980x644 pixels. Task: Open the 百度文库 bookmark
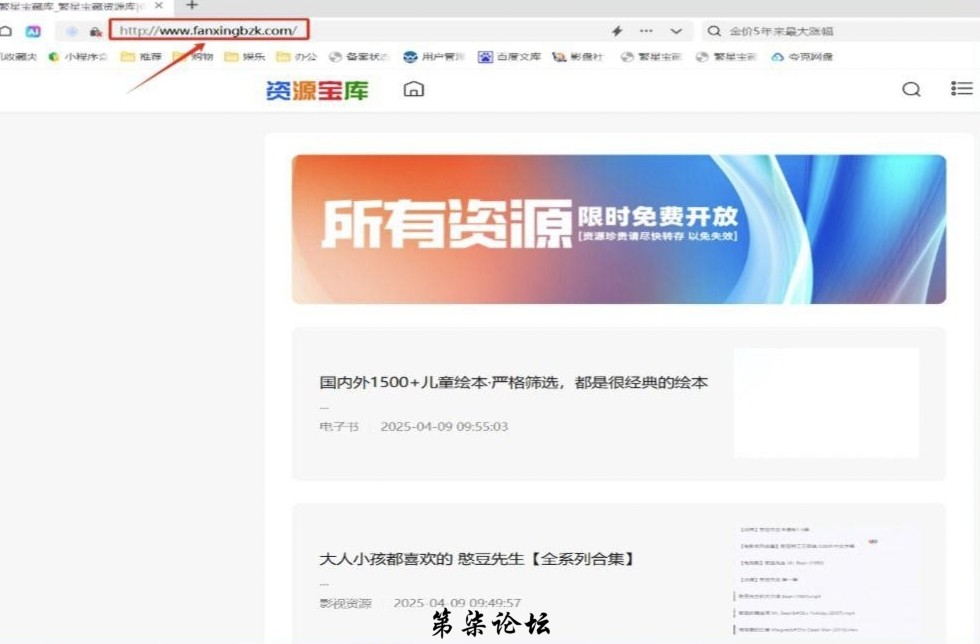pos(510,57)
